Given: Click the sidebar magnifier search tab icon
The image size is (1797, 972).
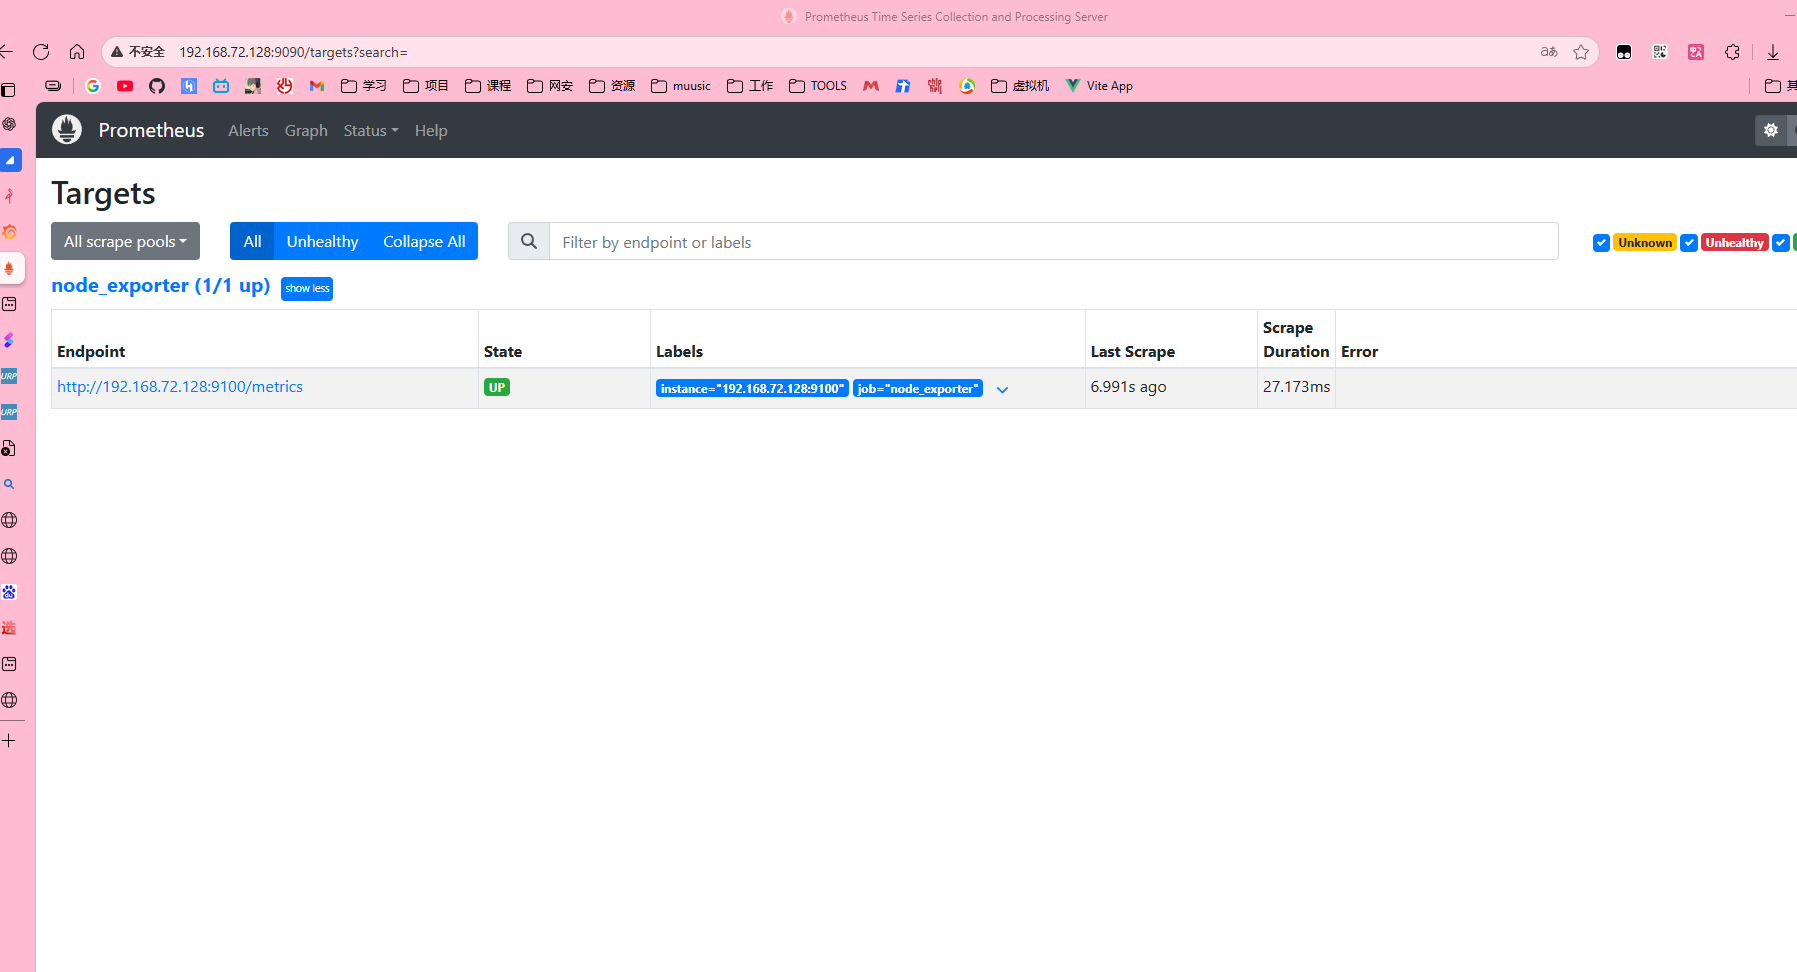Looking at the screenshot, I should click(9, 484).
